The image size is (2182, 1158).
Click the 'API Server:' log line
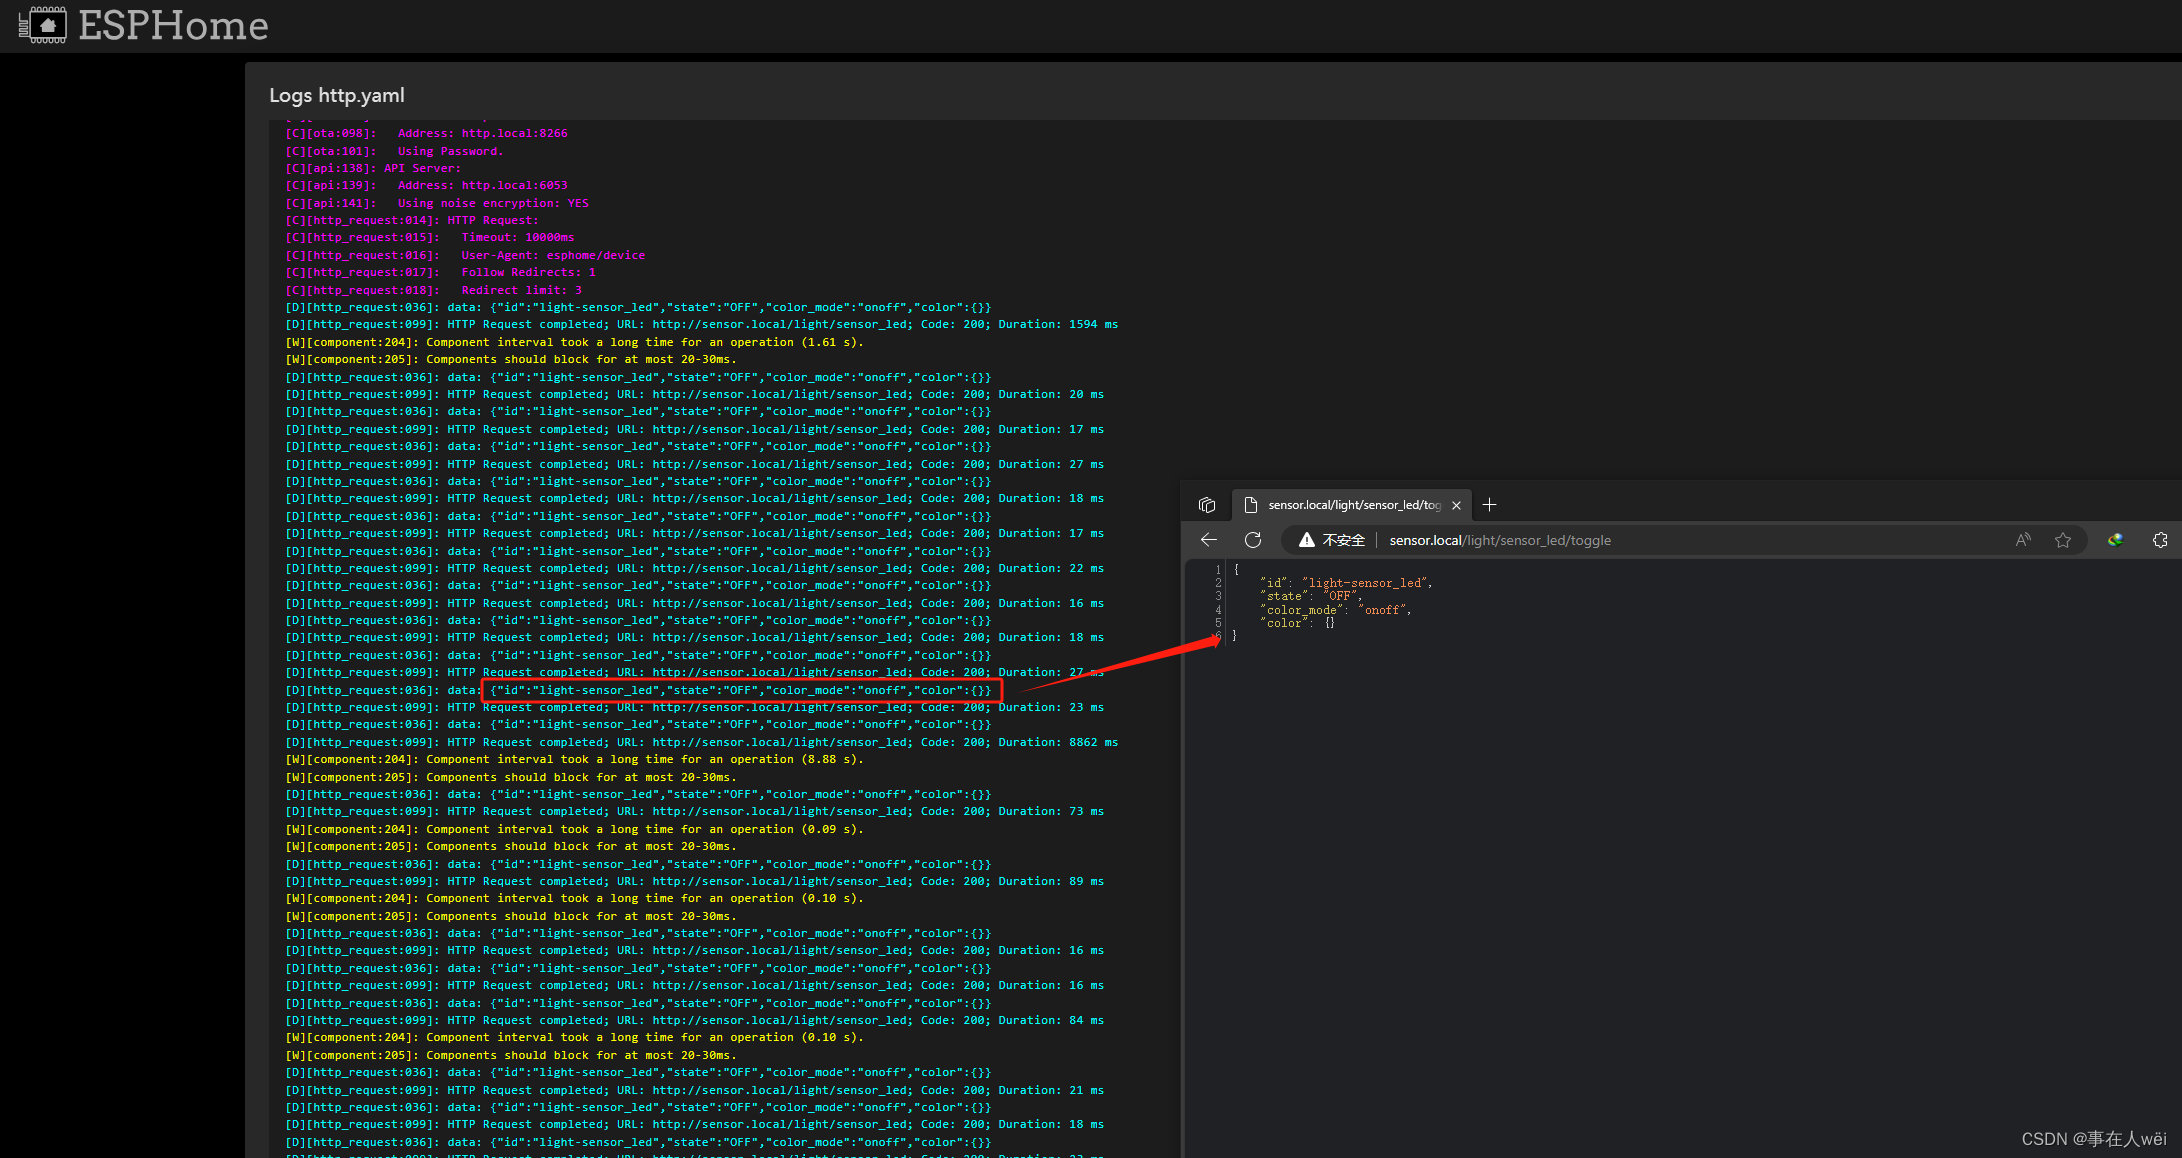(373, 168)
